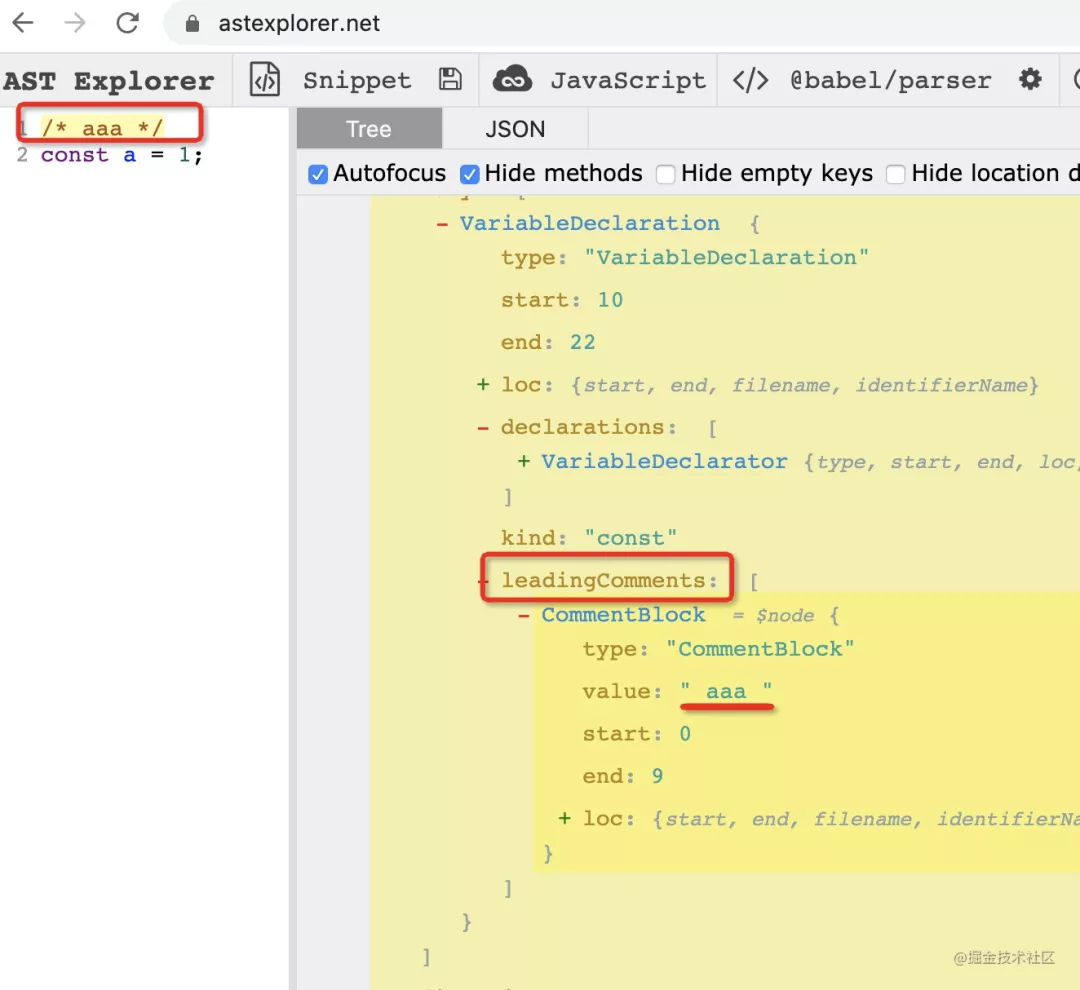Viewport: 1080px width, 990px height.
Task: Click the cloud fork icon
Action: [512, 79]
